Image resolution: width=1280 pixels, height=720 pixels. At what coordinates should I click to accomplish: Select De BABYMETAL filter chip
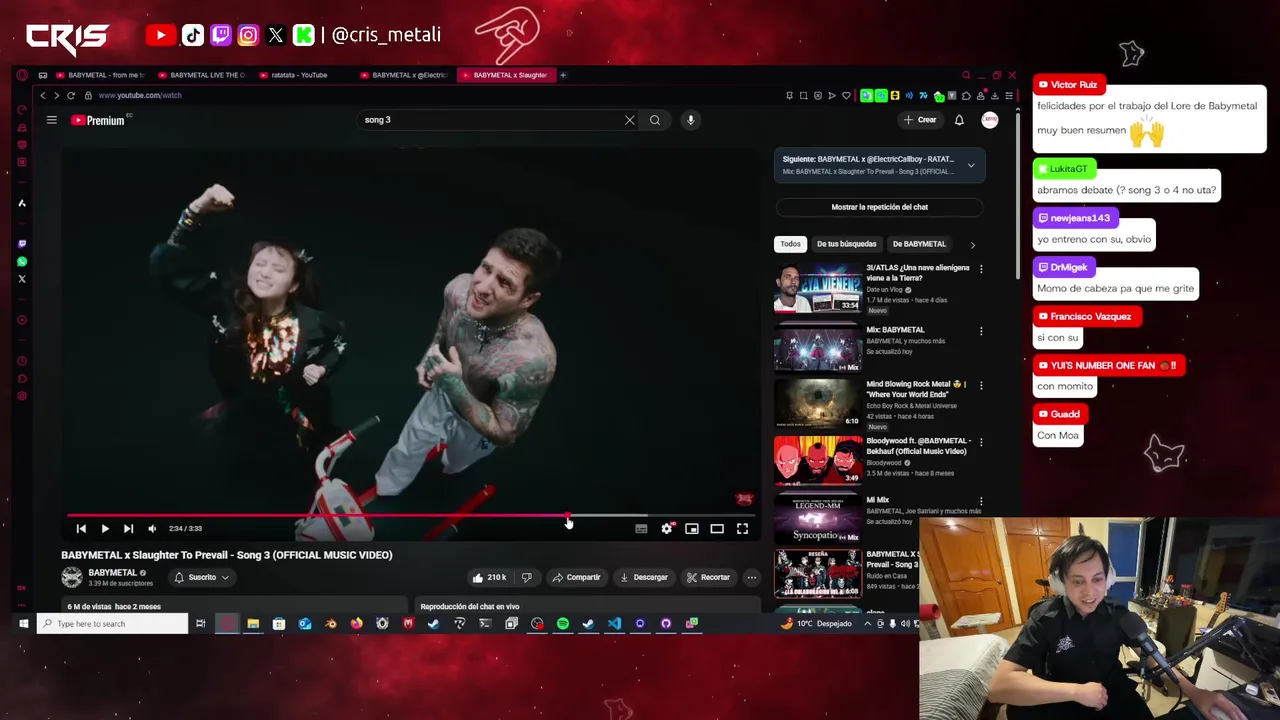coord(919,244)
